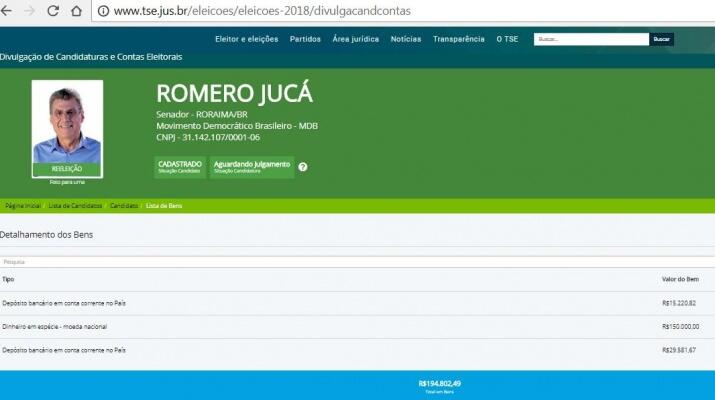Open O TSE menu

pos(508,39)
